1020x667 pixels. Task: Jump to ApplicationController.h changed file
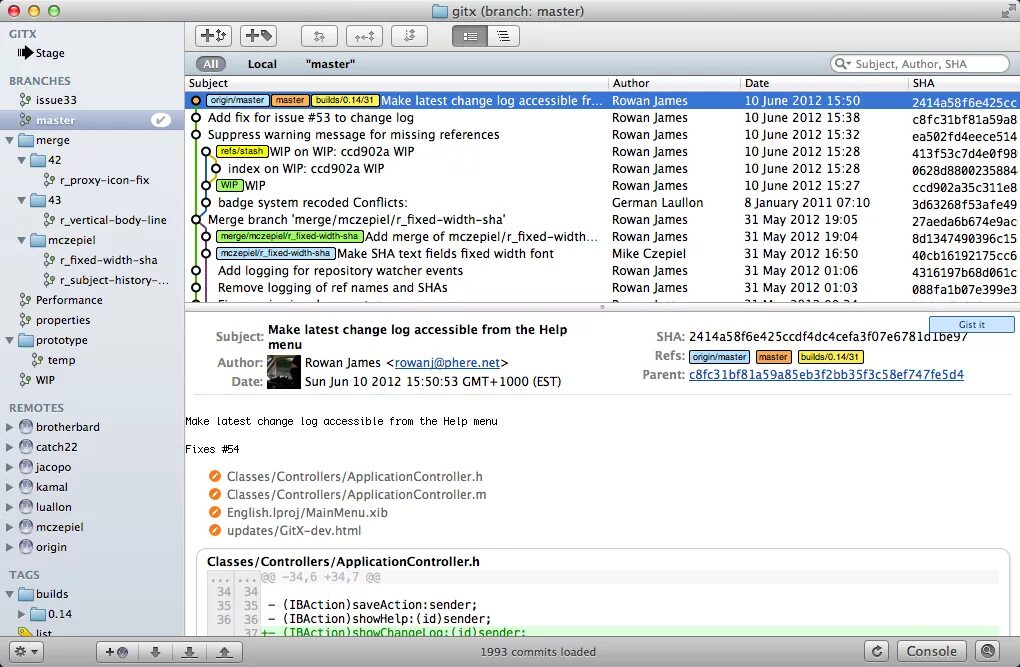tap(355, 476)
